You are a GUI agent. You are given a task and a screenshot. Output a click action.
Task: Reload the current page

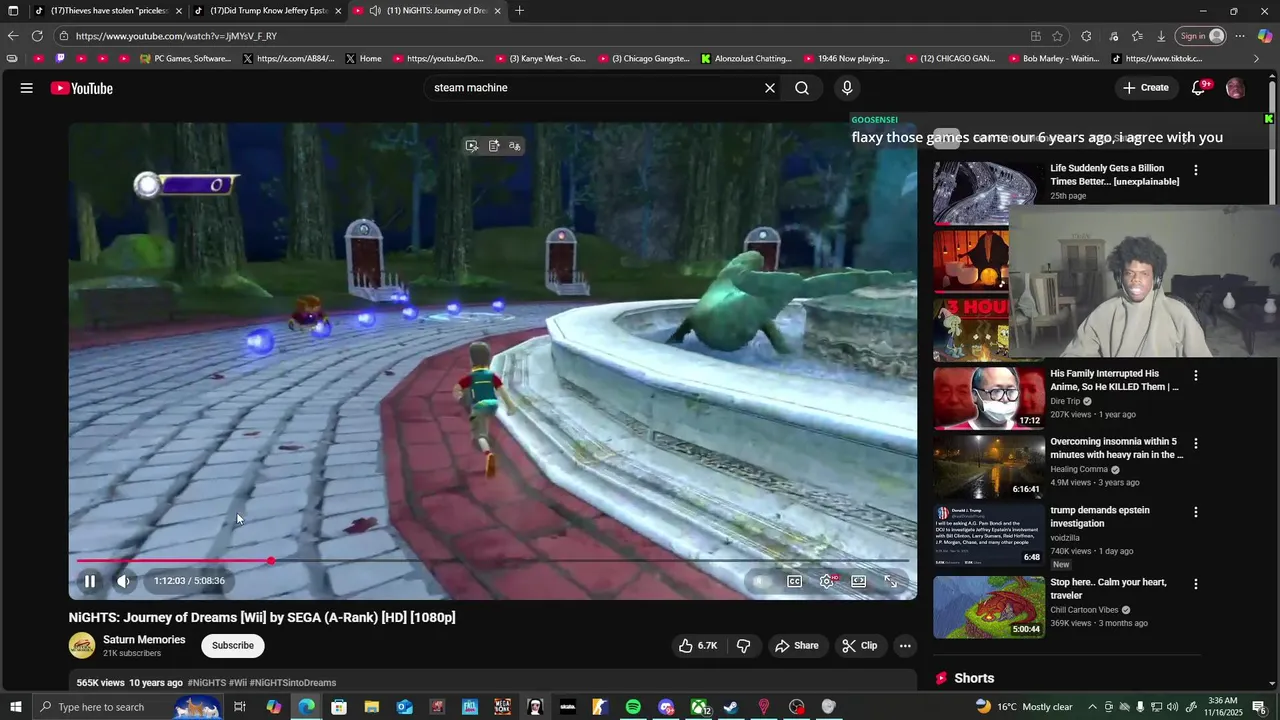(x=37, y=36)
